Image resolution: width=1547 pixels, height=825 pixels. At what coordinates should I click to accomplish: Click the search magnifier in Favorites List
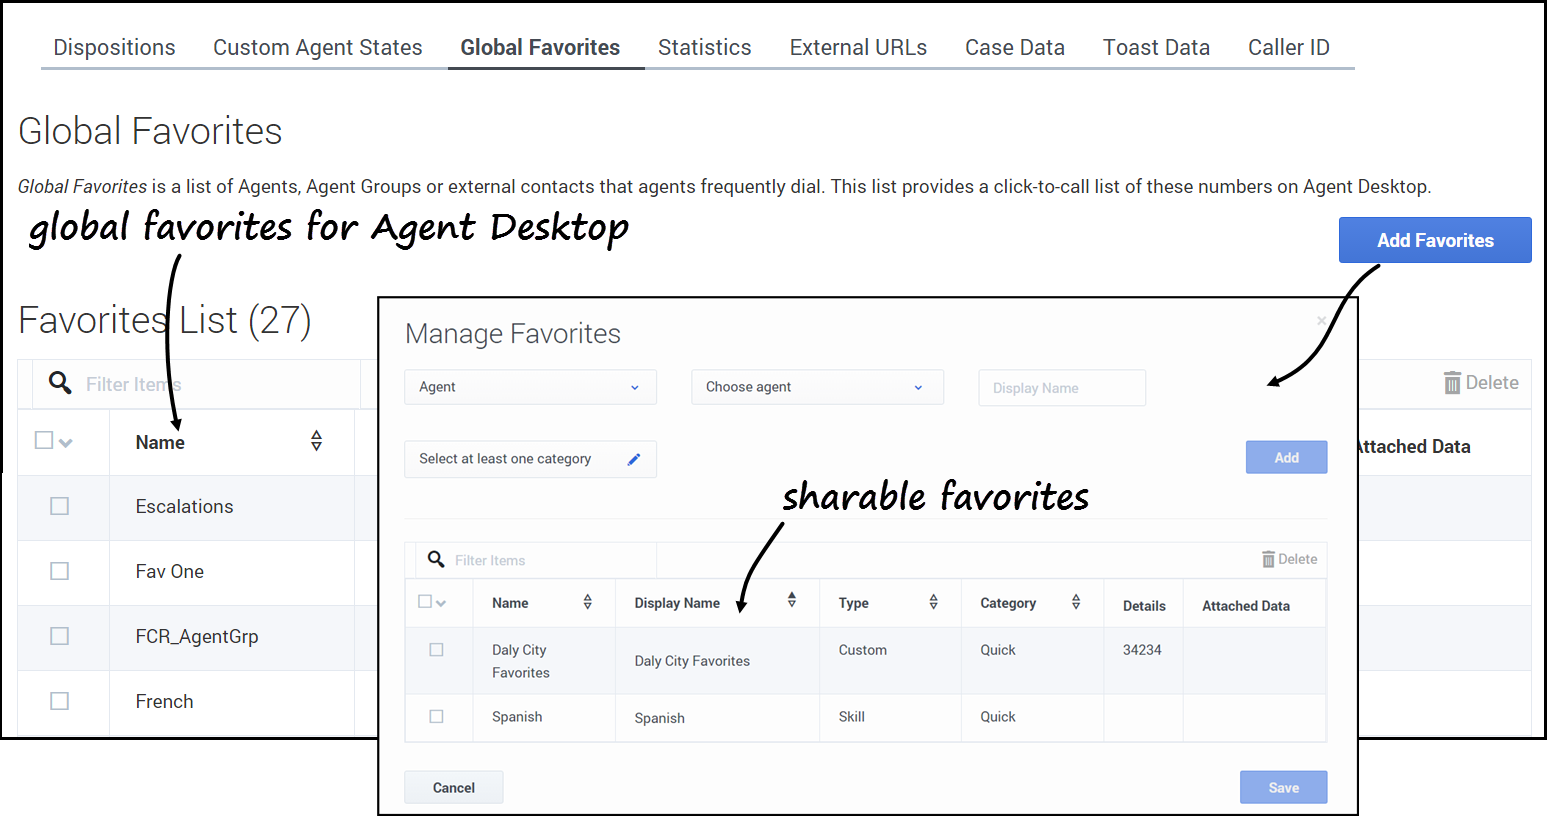click(60, 383)
